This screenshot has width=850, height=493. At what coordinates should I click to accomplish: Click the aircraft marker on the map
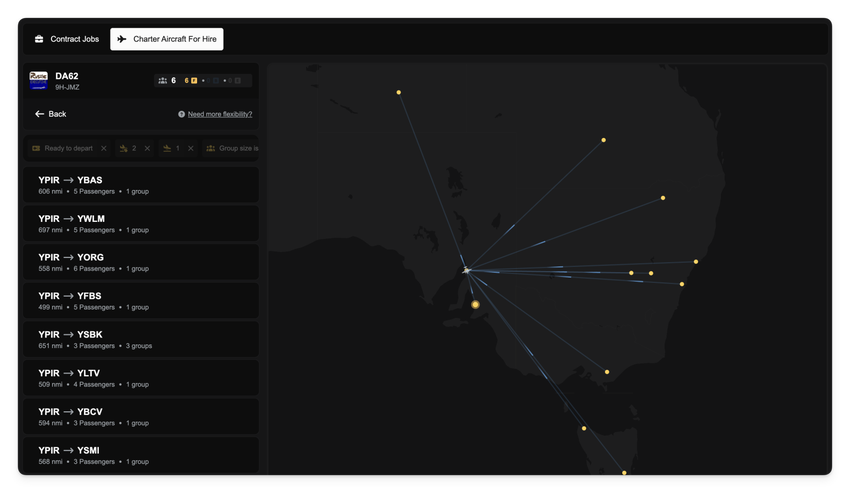[466, 270]
